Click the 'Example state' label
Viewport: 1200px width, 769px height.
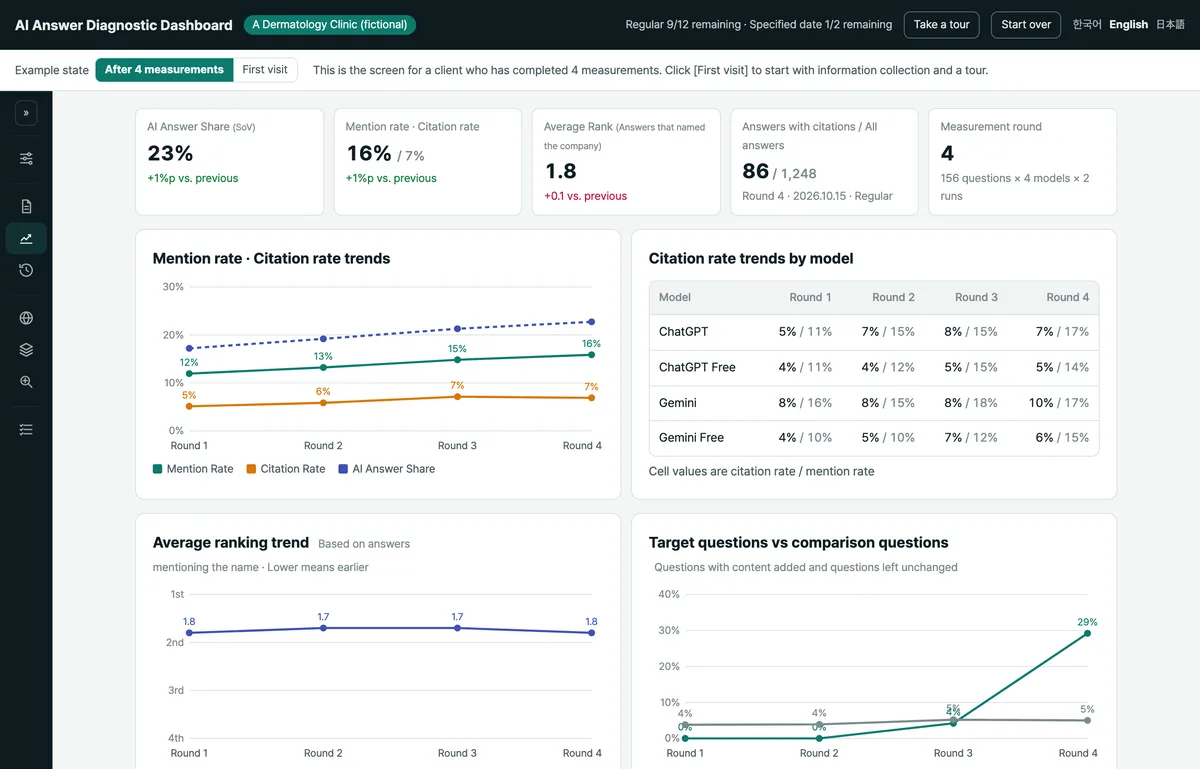52,70
